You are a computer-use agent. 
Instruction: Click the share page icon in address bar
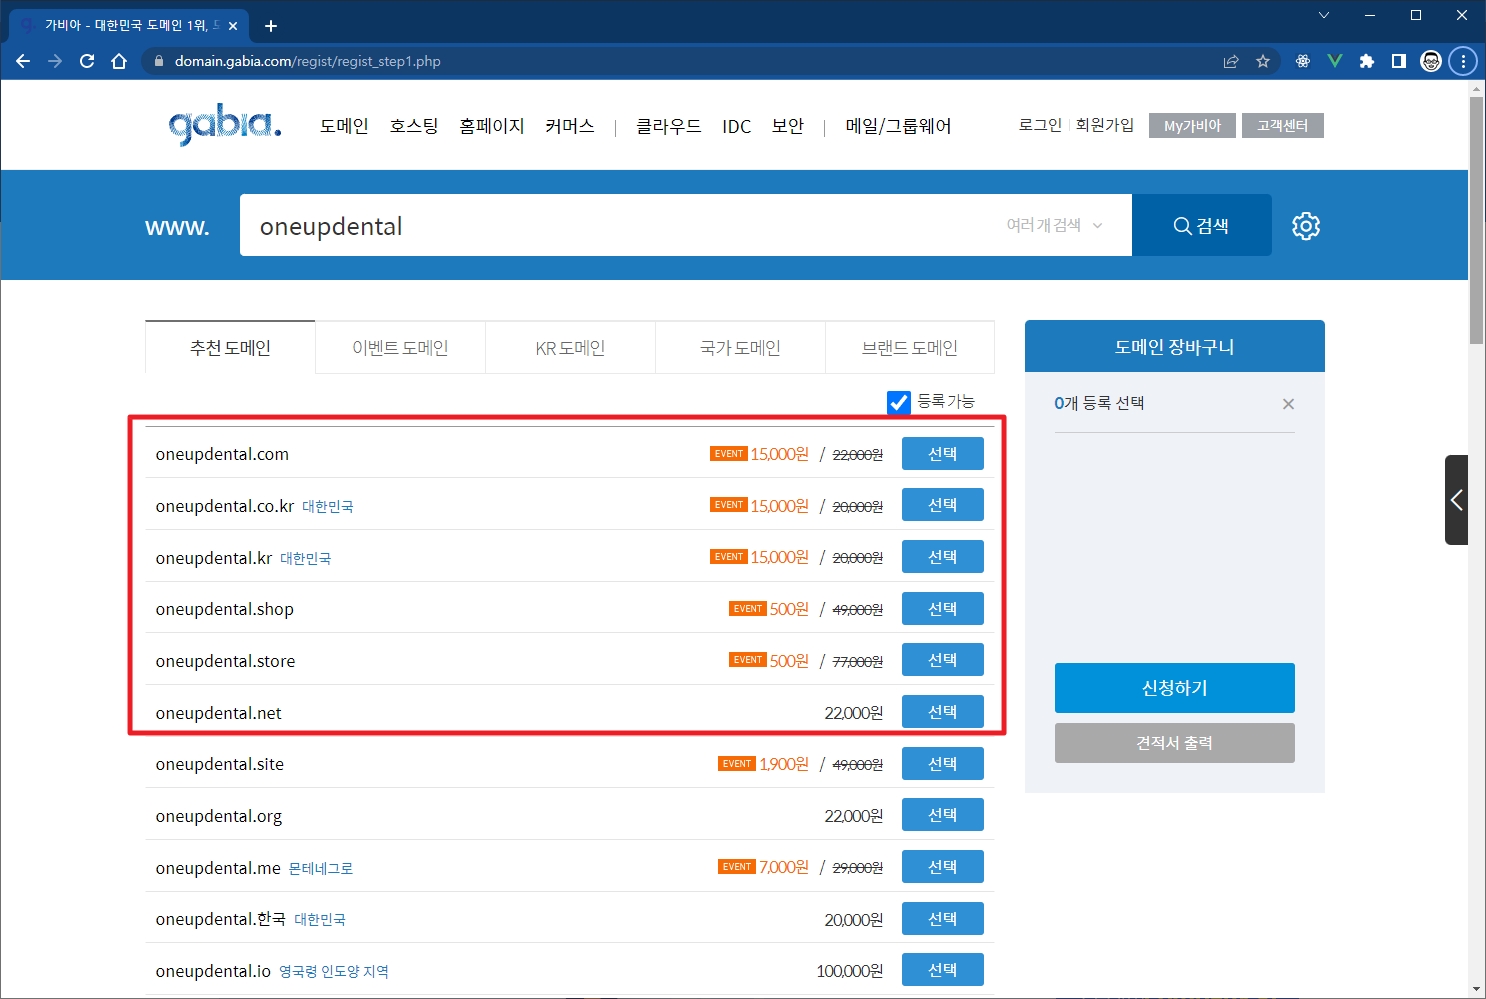(x=1231, y=61)
